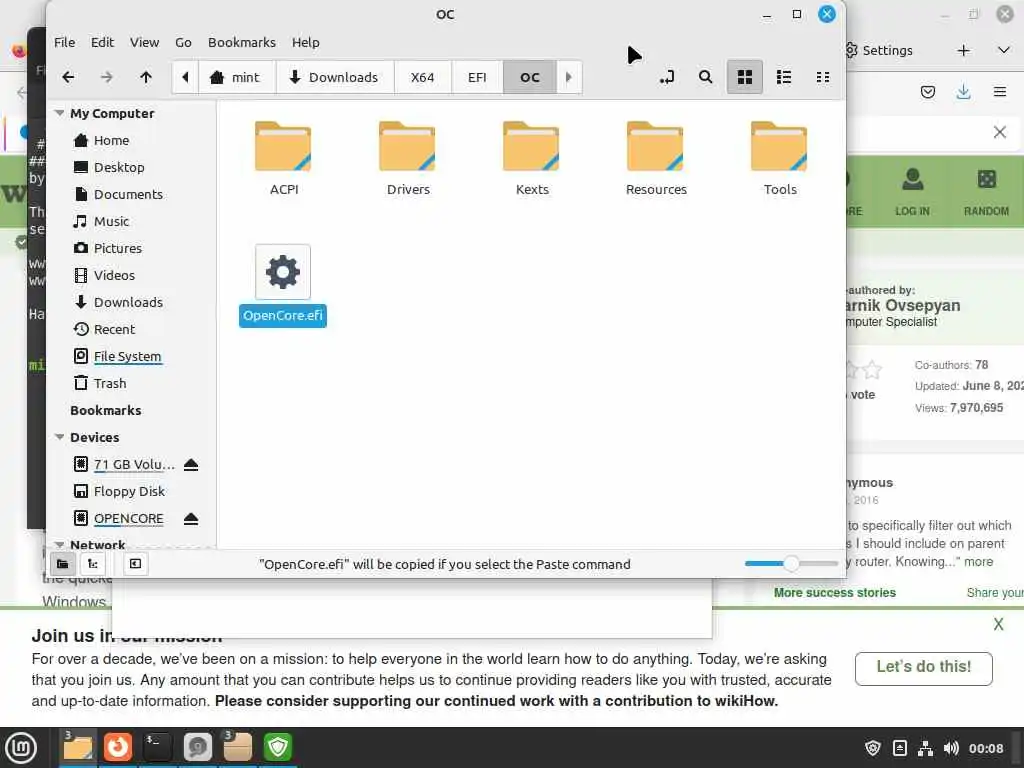Open the terminal from the taskbar
The height and width of the screenshot is (768, 1024).
157,747
